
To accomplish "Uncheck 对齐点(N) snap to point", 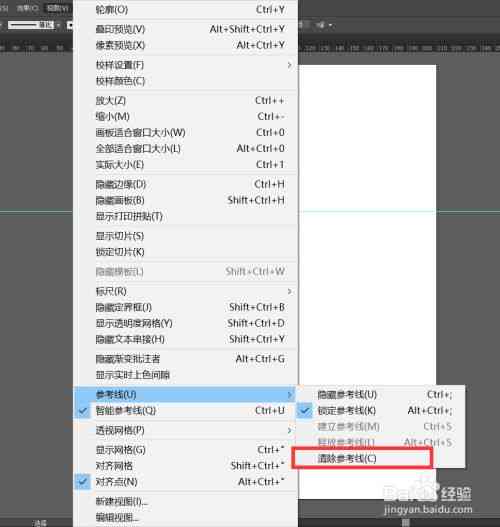I will 185,482.
